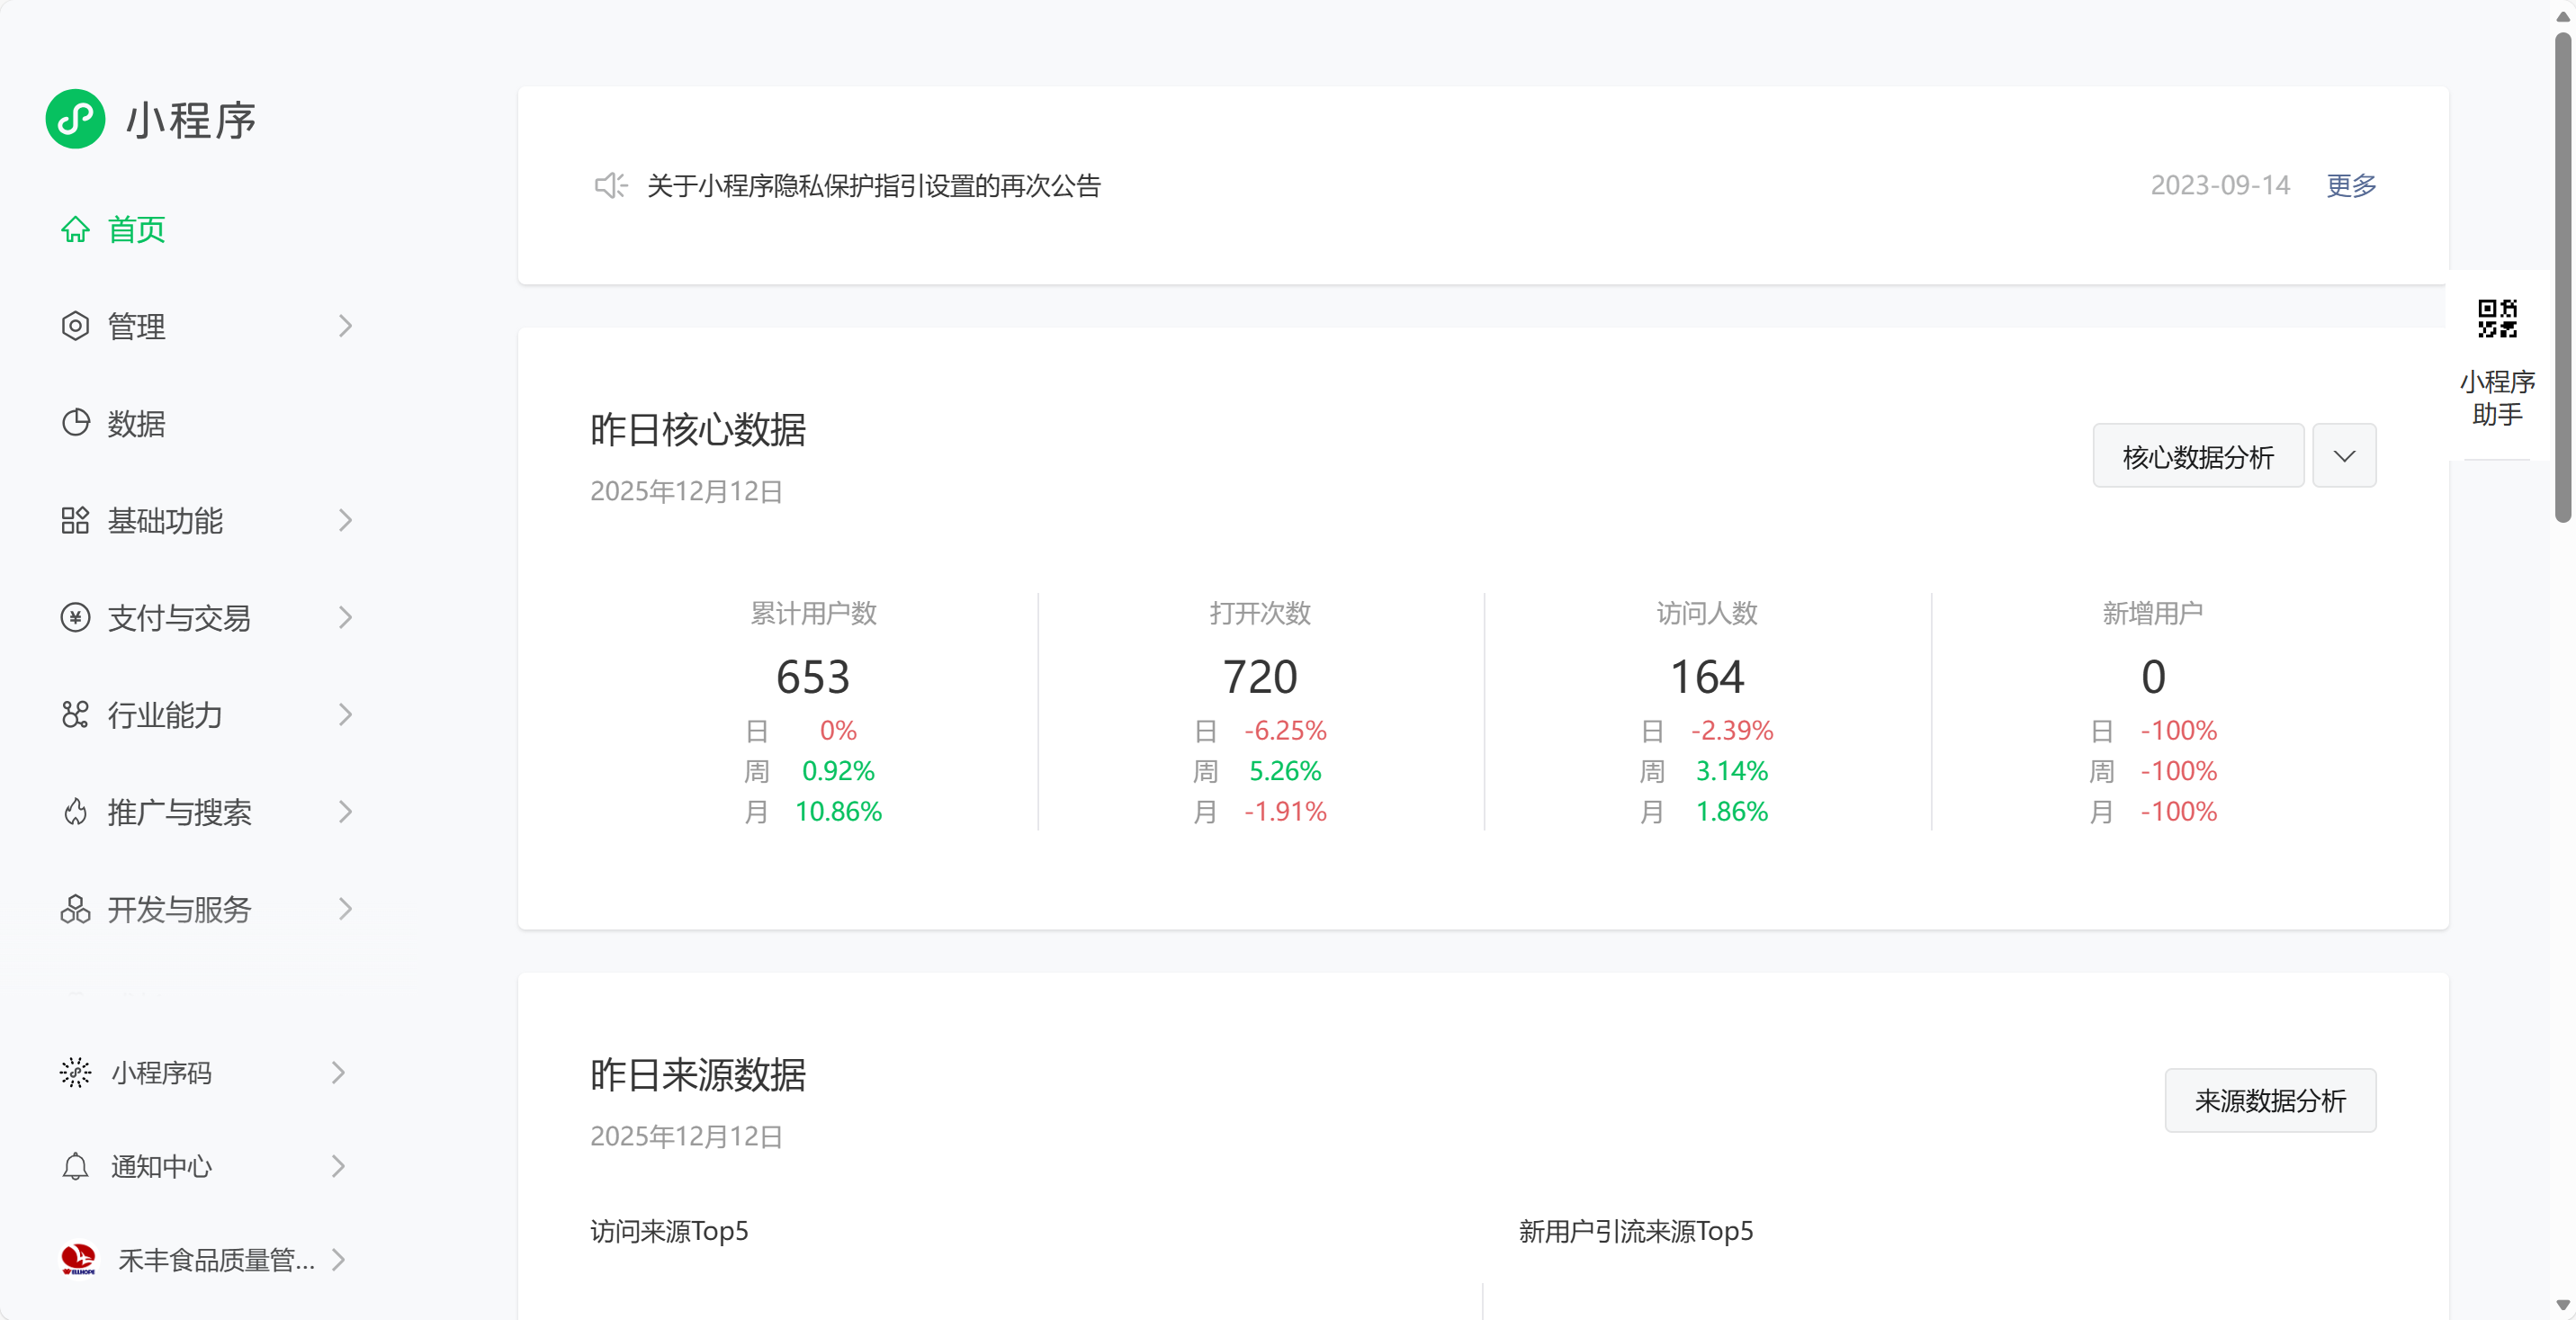
Task: Click the 核心数据分析 button
Action: tap(2198, 456)
